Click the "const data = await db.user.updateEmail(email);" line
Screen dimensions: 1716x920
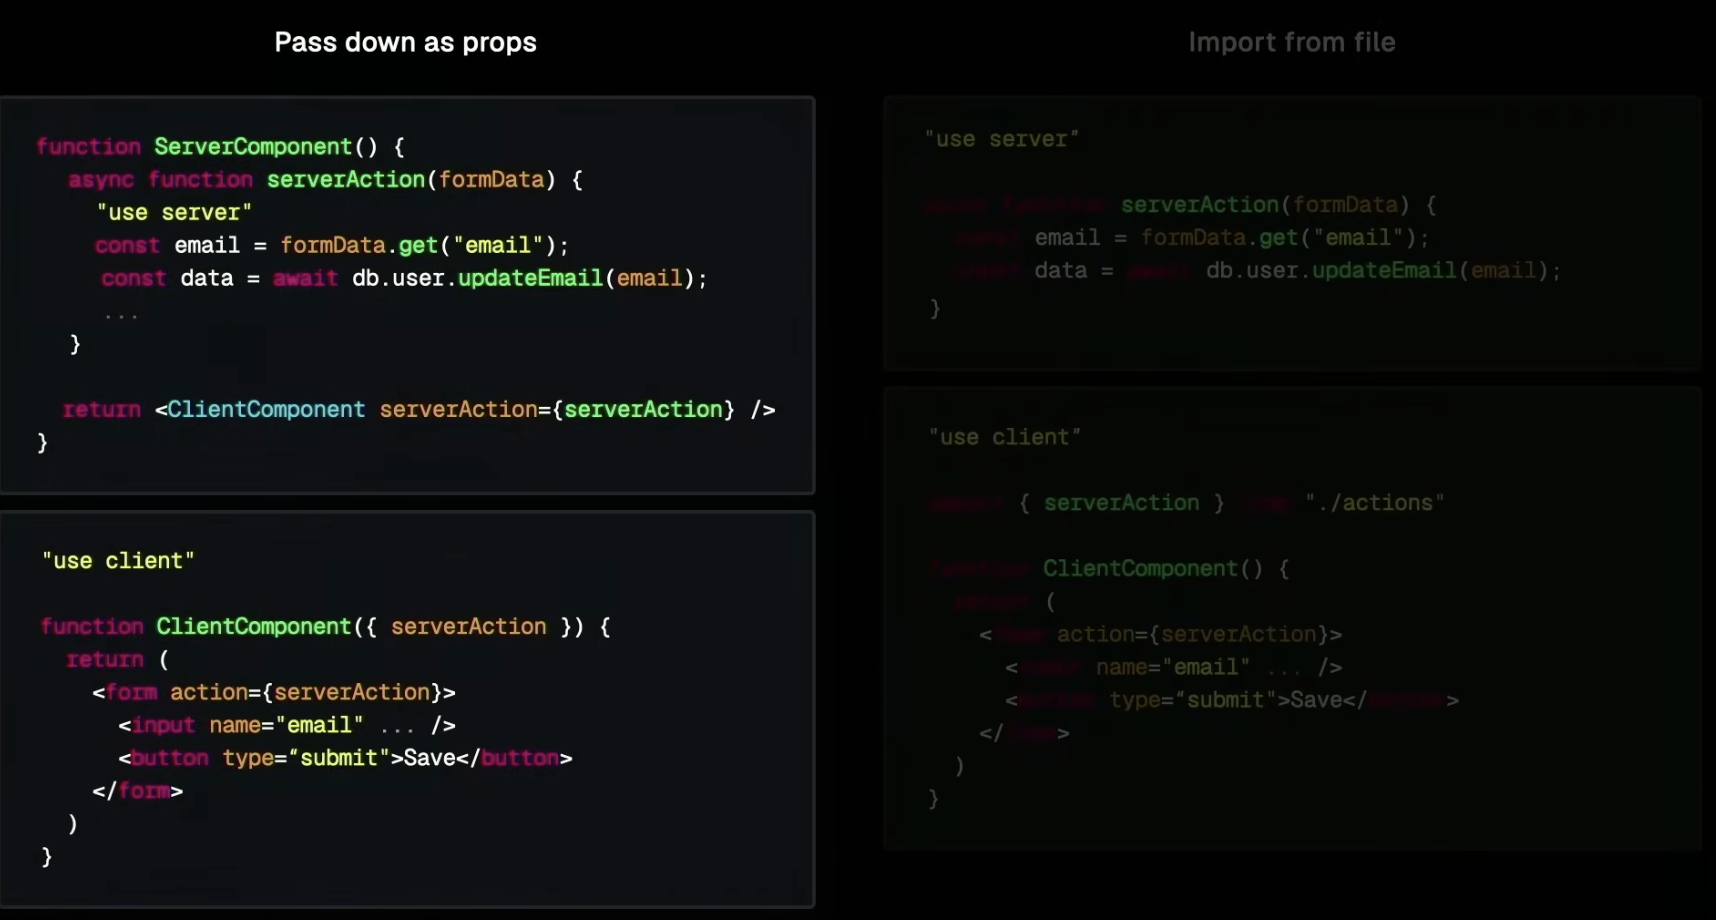404,278
